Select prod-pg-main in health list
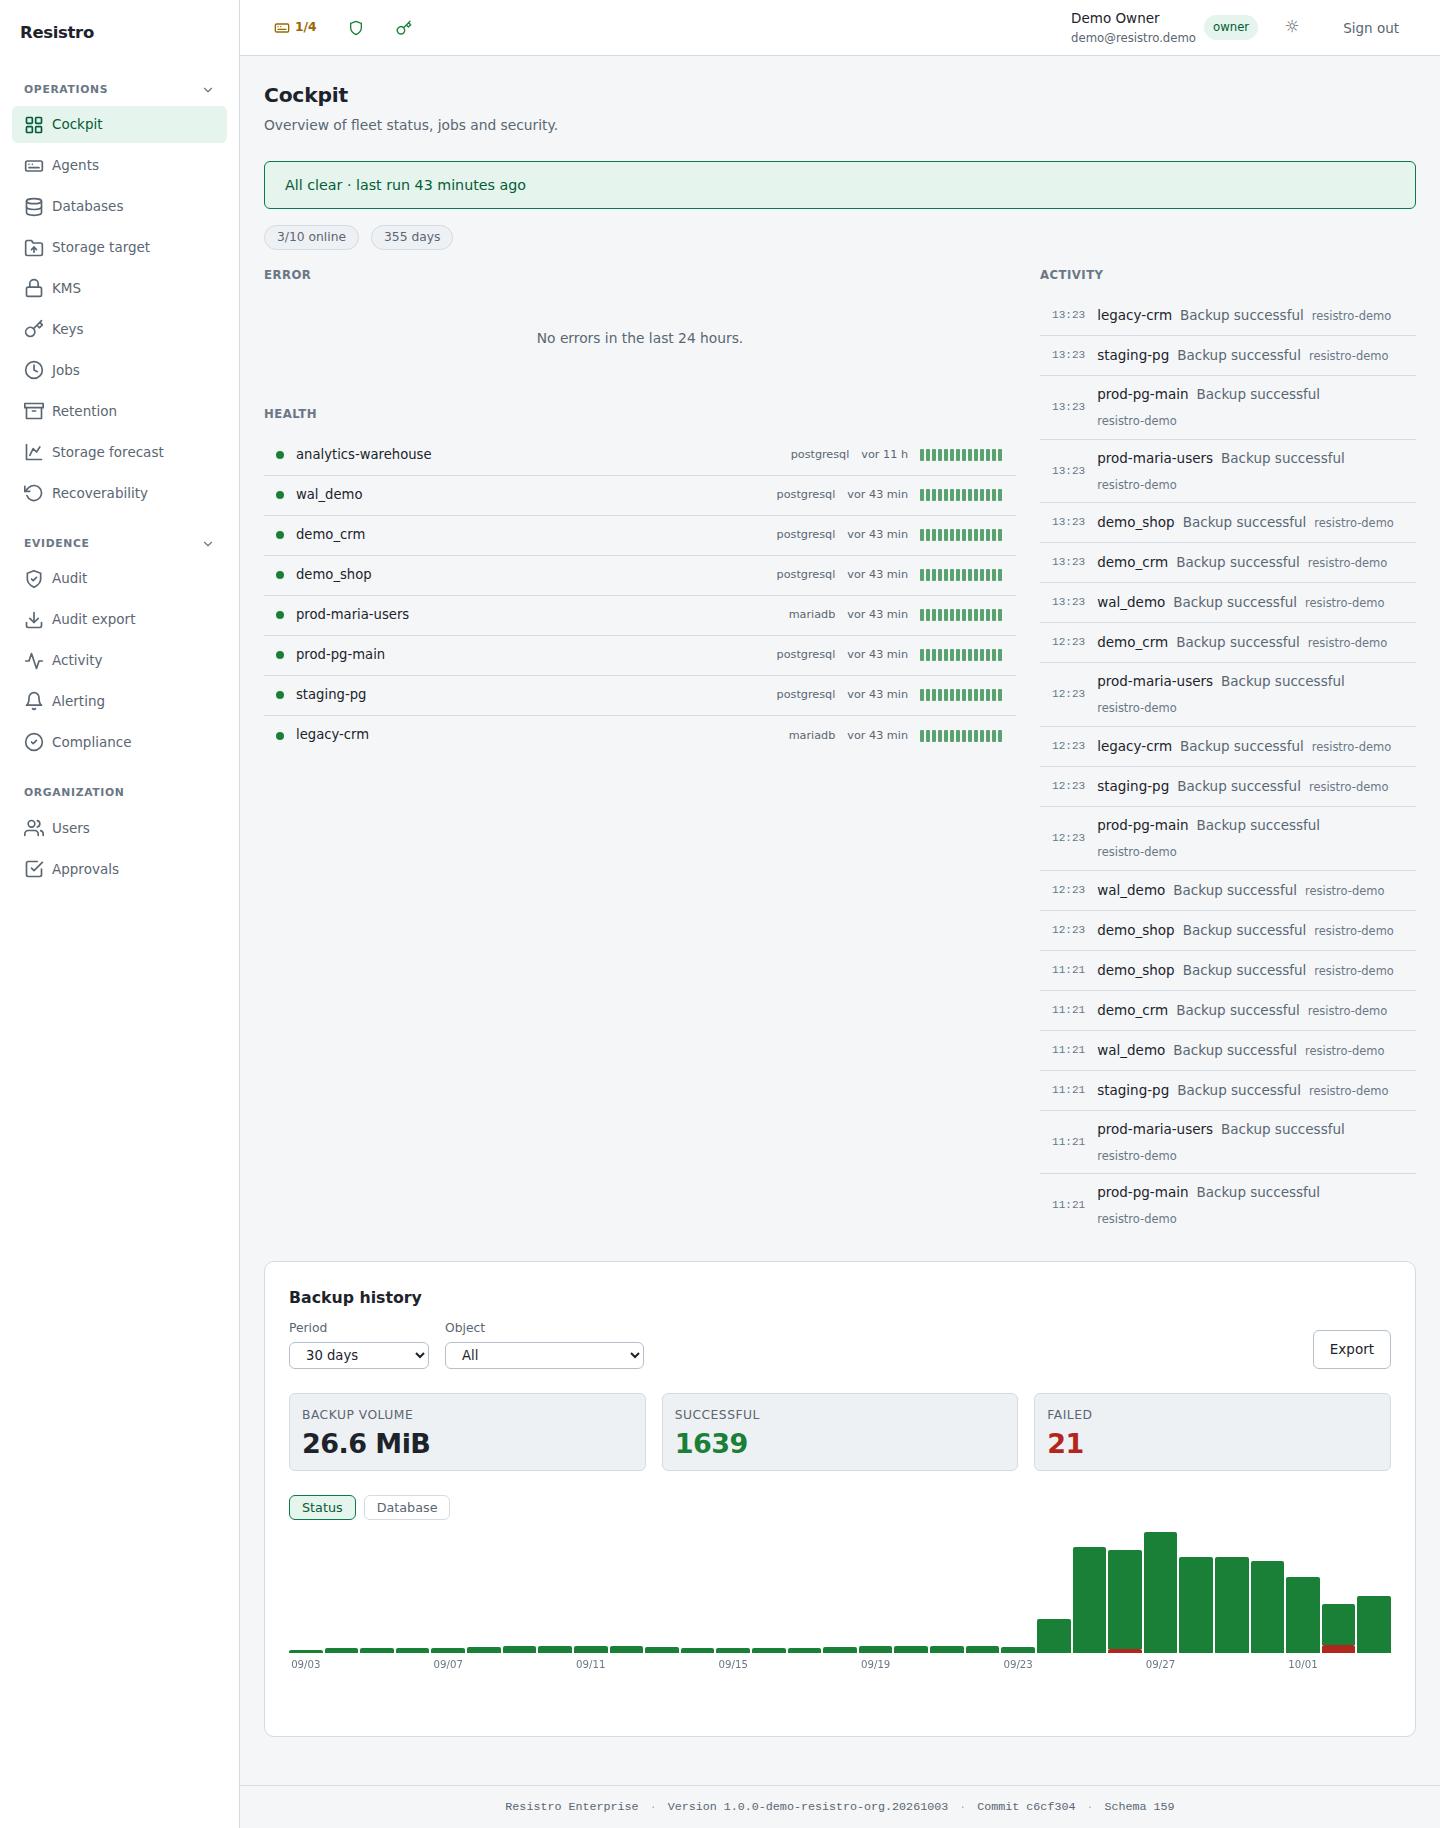This screenshot has width=1440, height=1828. click(640, 655)
